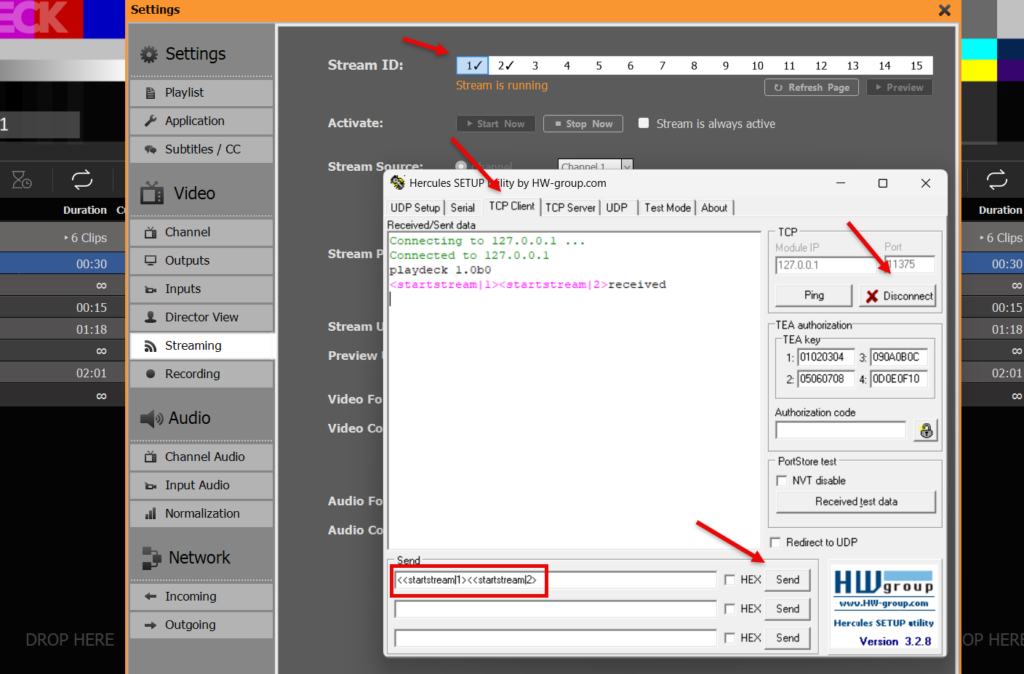Enable the 'Stream is always active' checkbox
Screen dimensions: 1024x674
click(642, 124)
